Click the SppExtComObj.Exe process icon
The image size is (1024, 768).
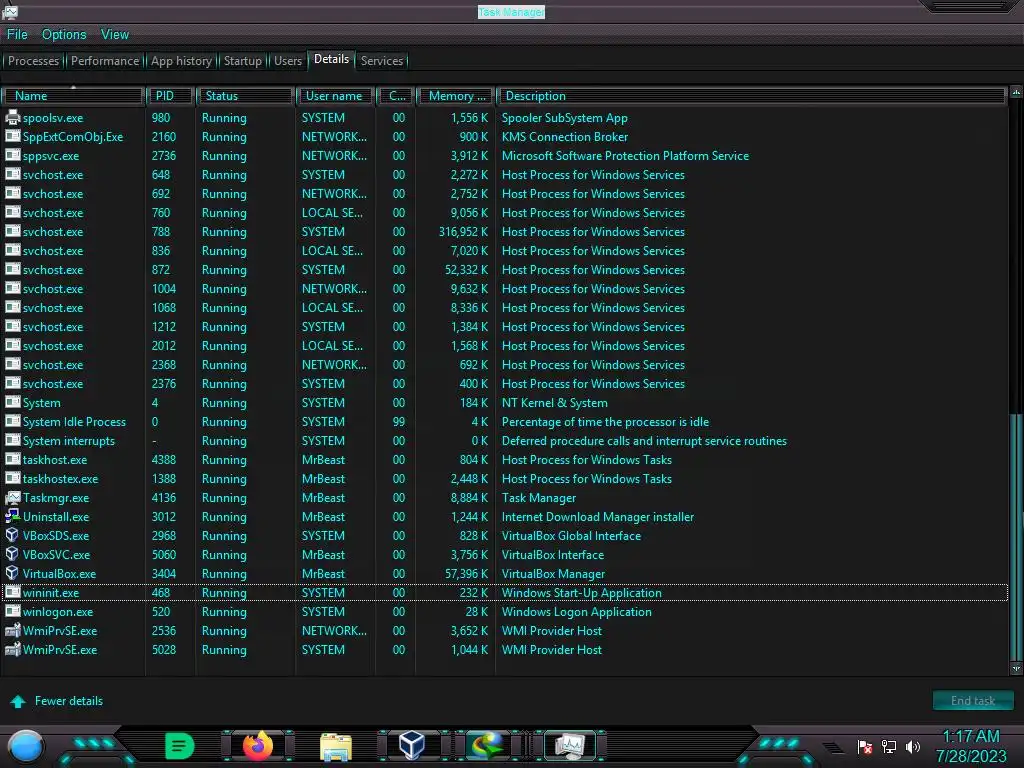coord(12,136)
